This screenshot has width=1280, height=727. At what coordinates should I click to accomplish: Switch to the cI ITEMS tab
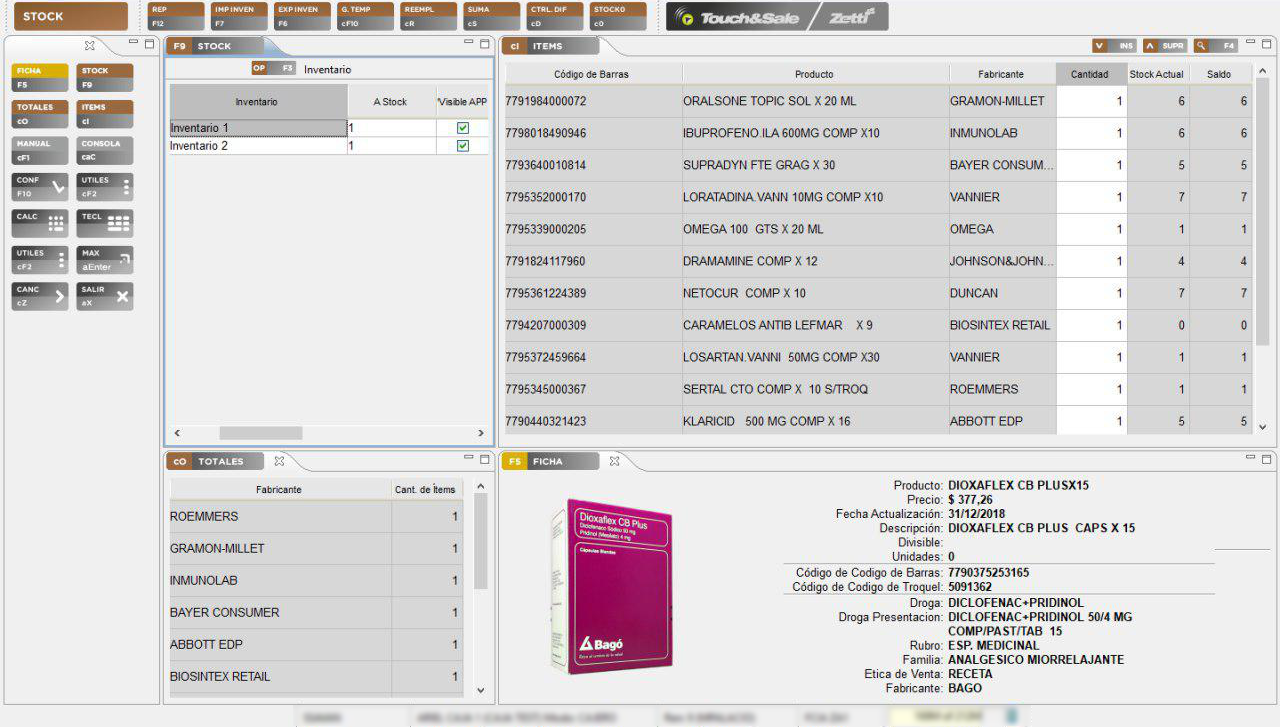pyautogui.click(x=548, y=46)
